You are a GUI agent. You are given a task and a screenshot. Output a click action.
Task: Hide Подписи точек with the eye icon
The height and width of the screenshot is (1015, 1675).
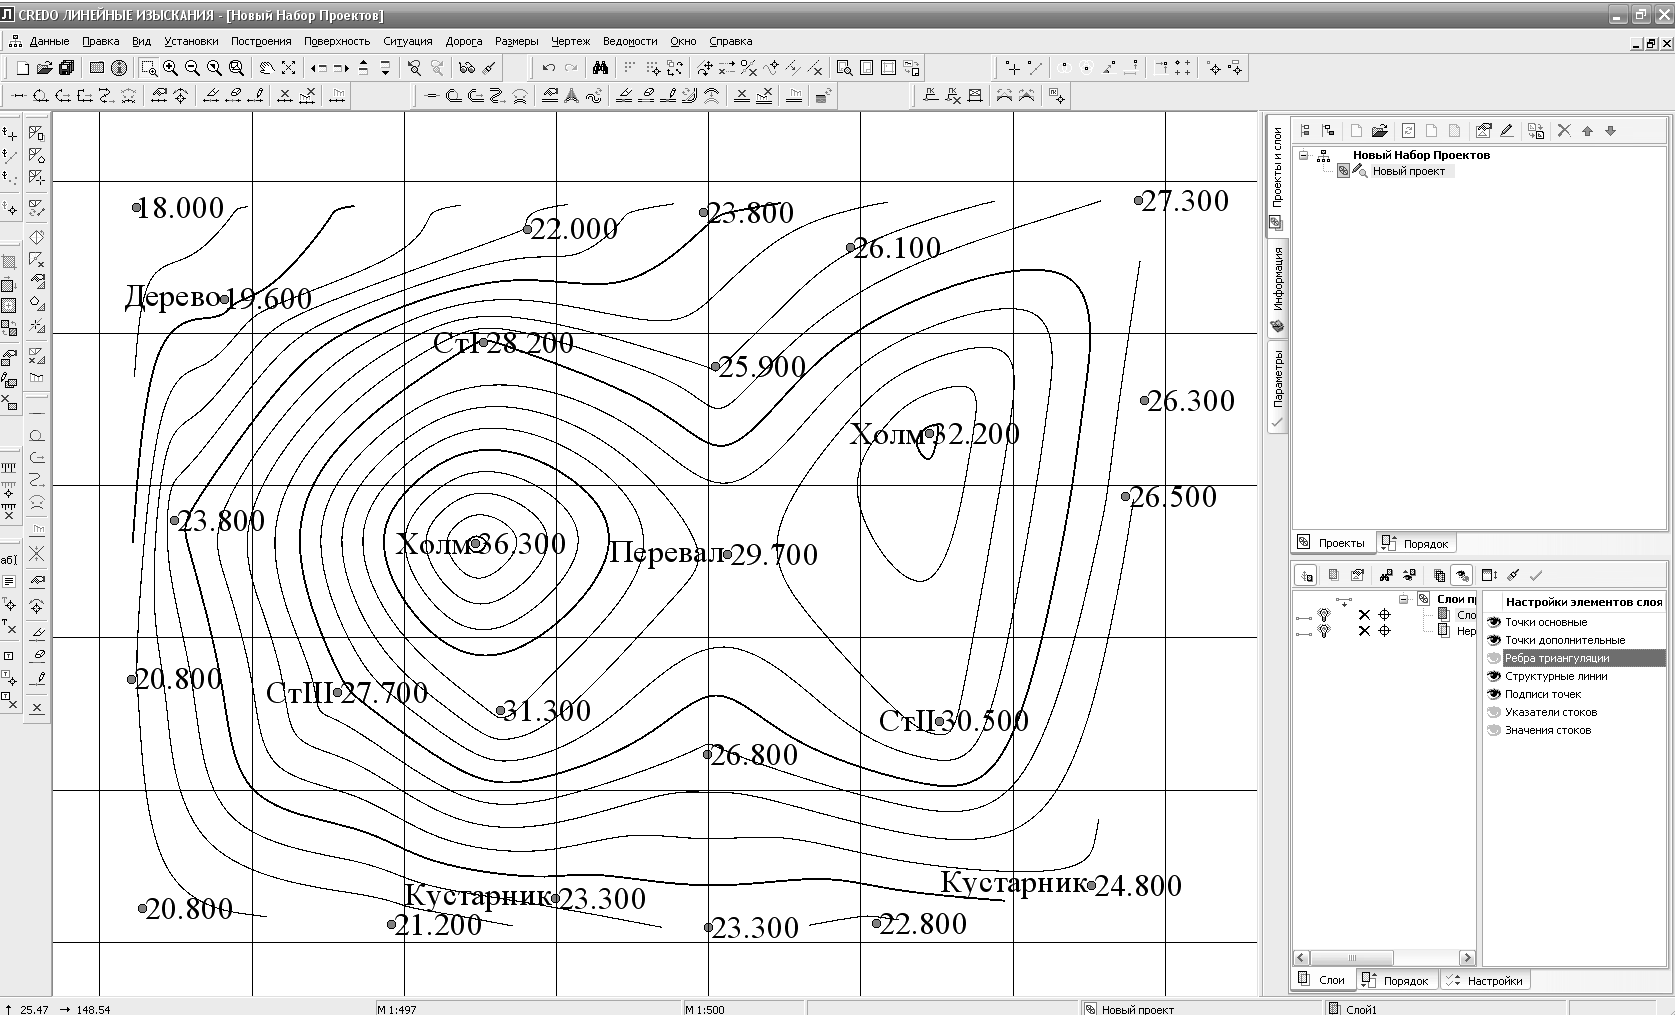pyautogui.click(x=1495, y=694)
